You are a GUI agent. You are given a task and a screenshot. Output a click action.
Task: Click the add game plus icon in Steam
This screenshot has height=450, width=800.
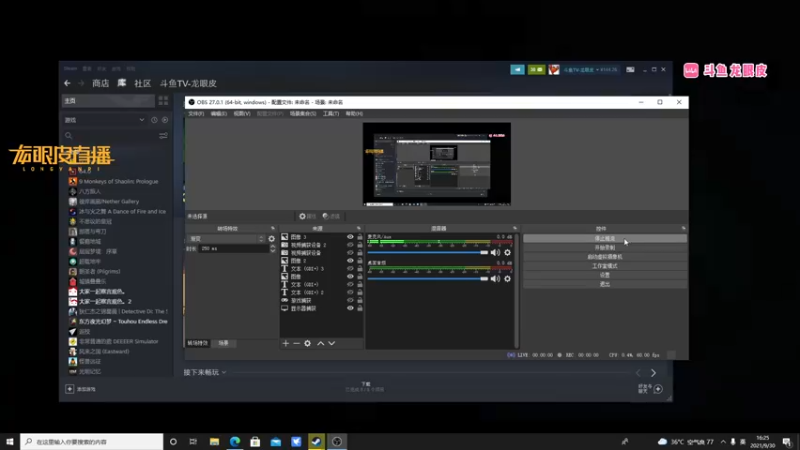pyautogui.click(x=69, y=389)
